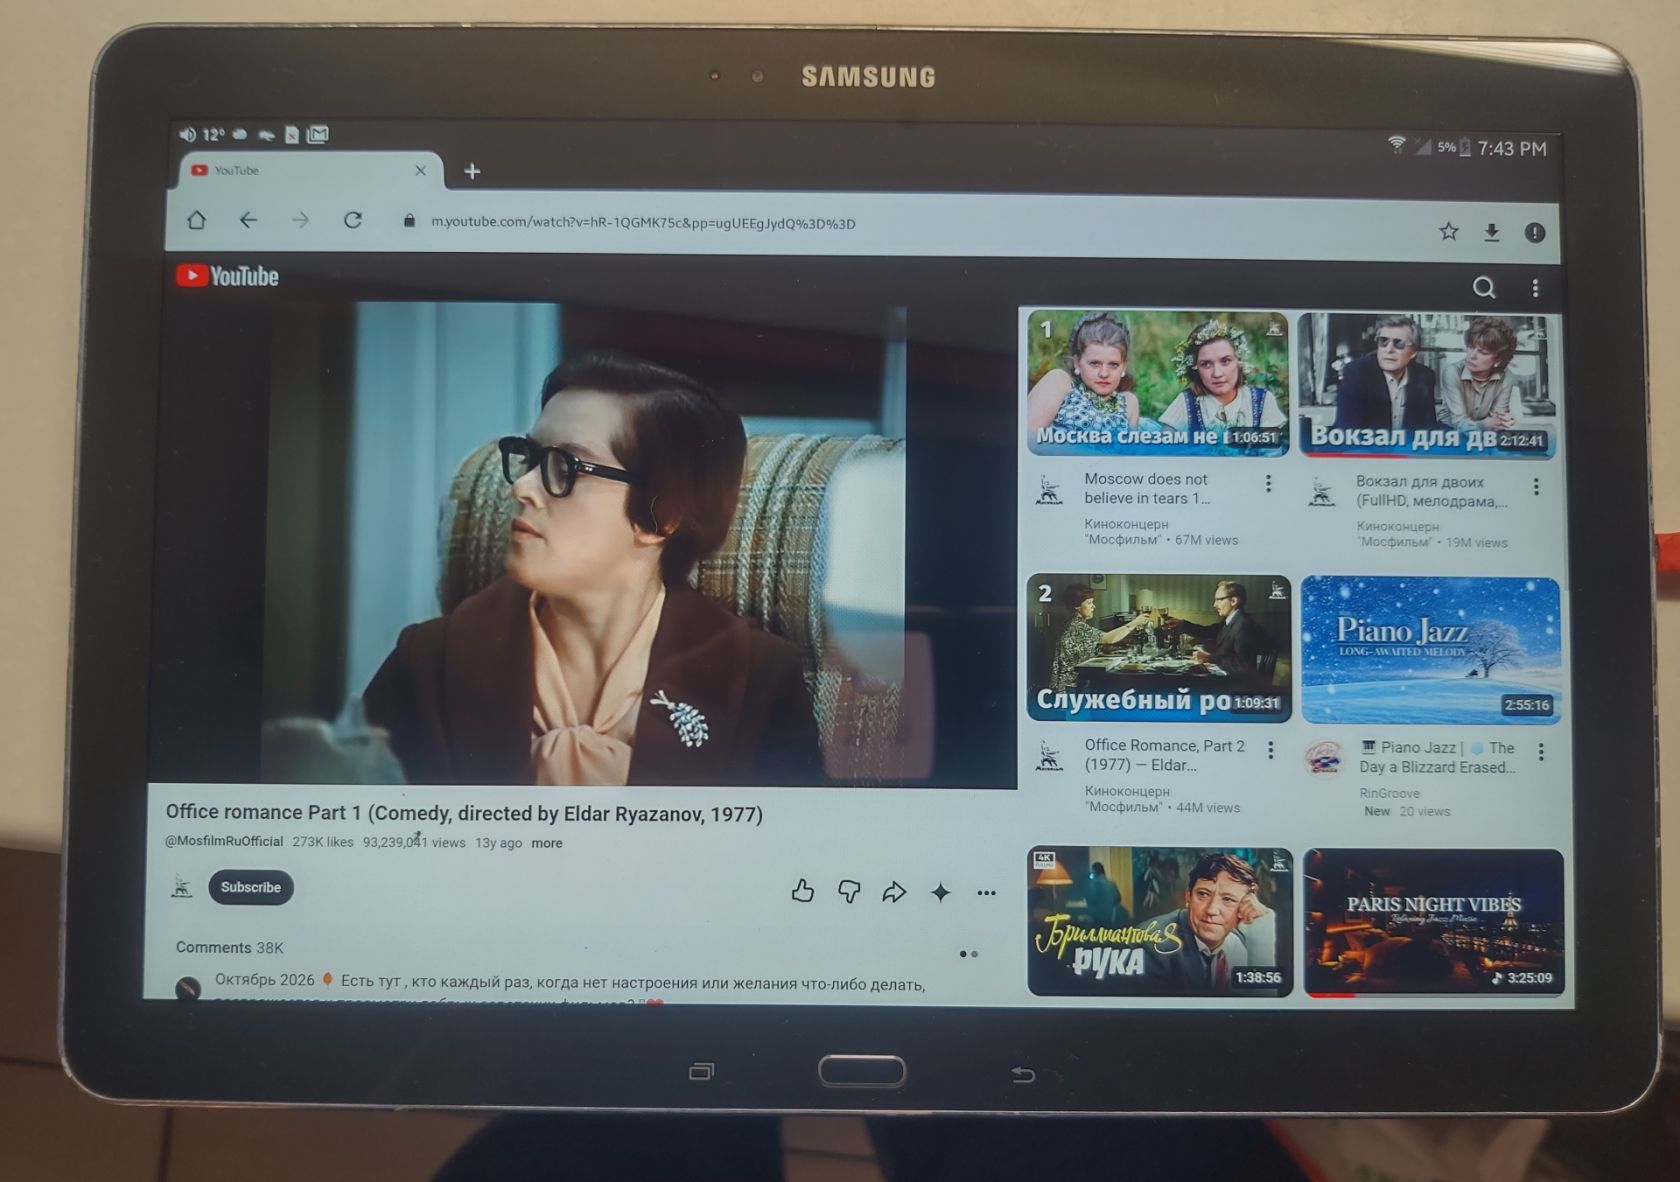Open options for Moscow does not believe video
Image resolution: width=1680 pixels, height=1182 pixels.
coord(1268,484)
